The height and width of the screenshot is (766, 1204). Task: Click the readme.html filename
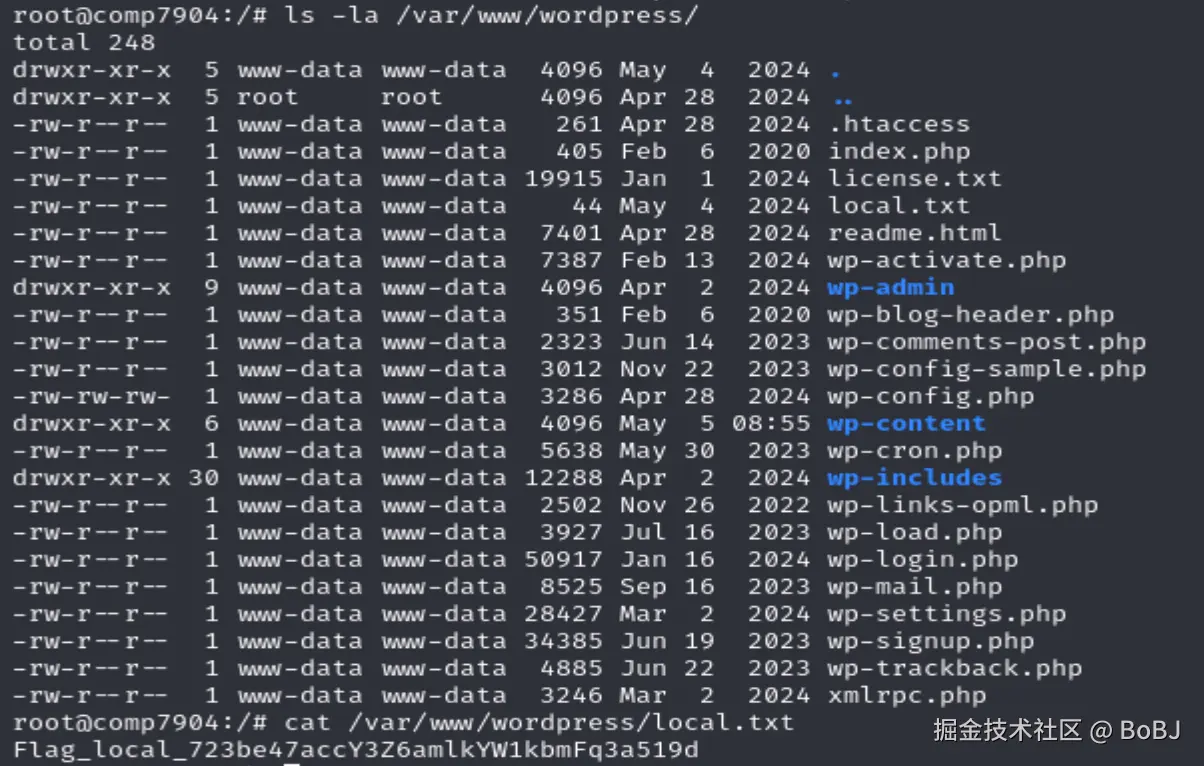point(914,233)
